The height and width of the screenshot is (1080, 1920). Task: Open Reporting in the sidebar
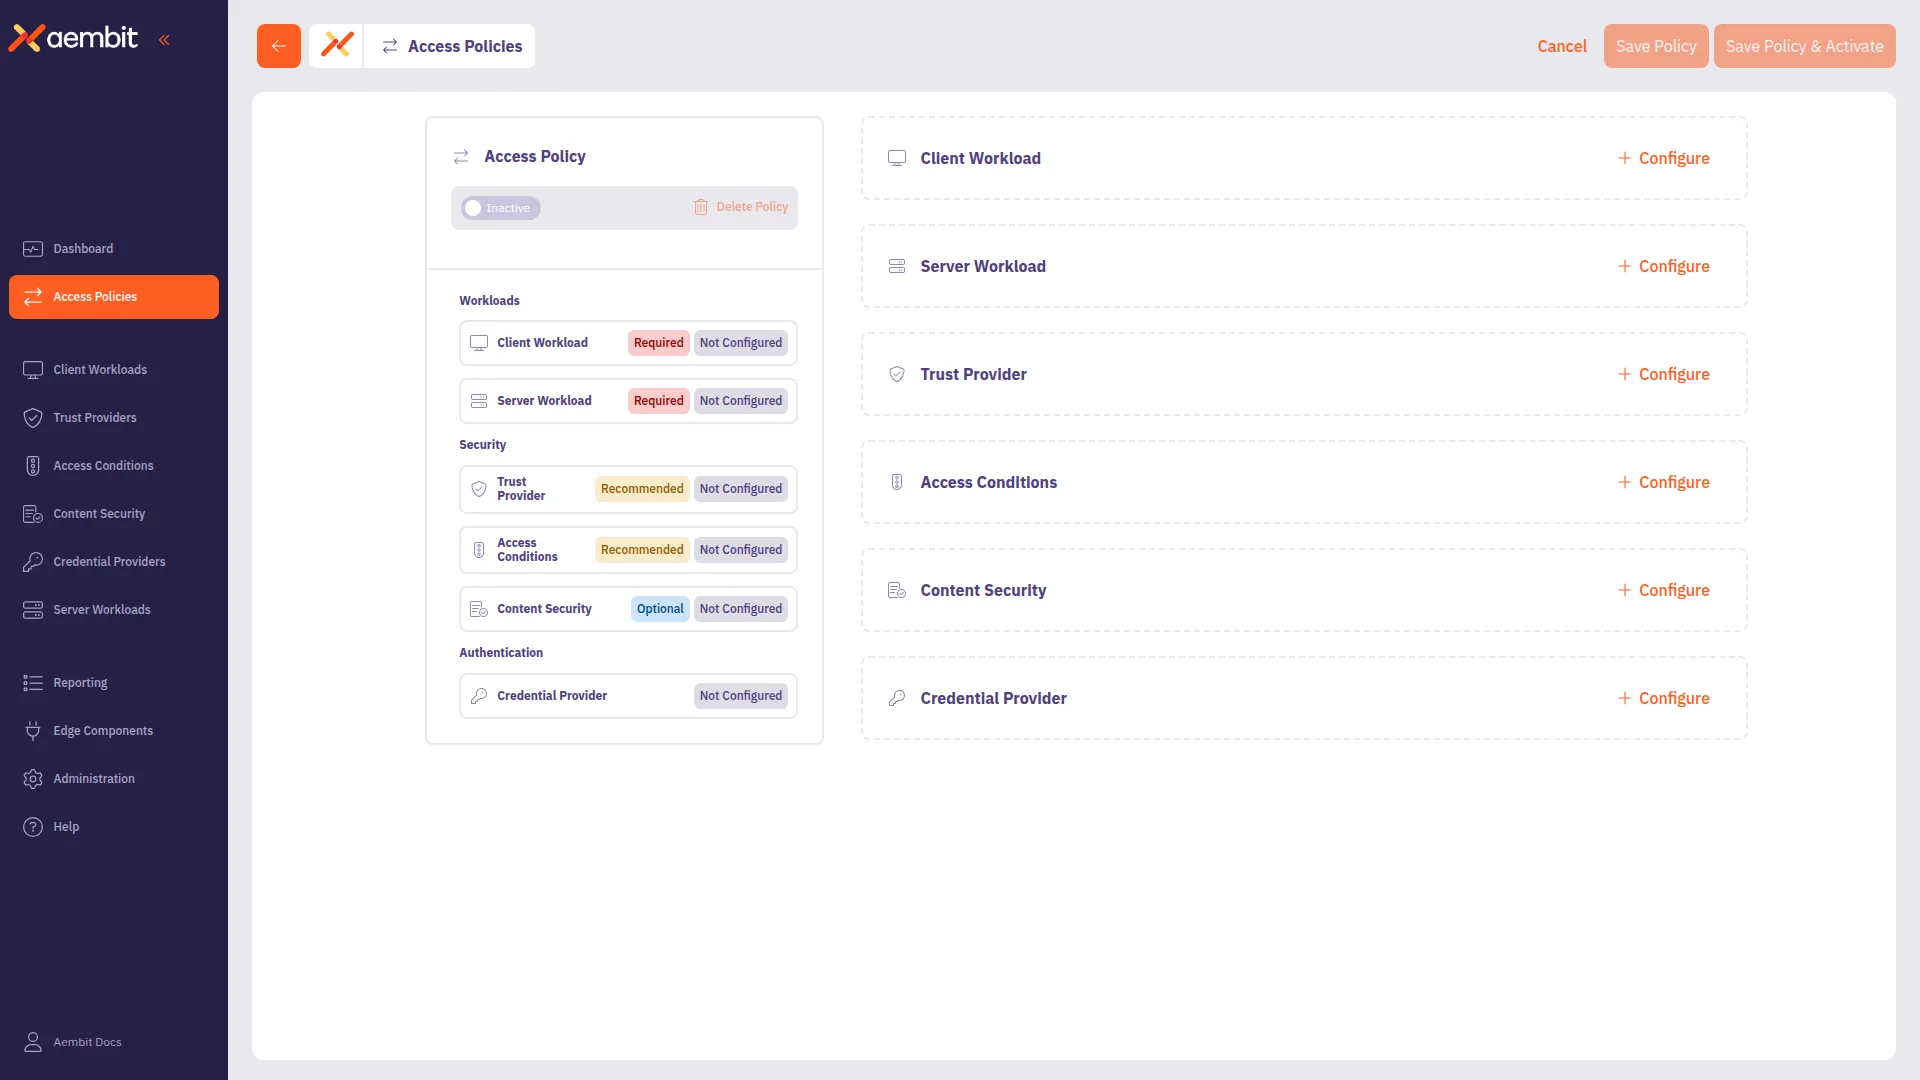114,683
